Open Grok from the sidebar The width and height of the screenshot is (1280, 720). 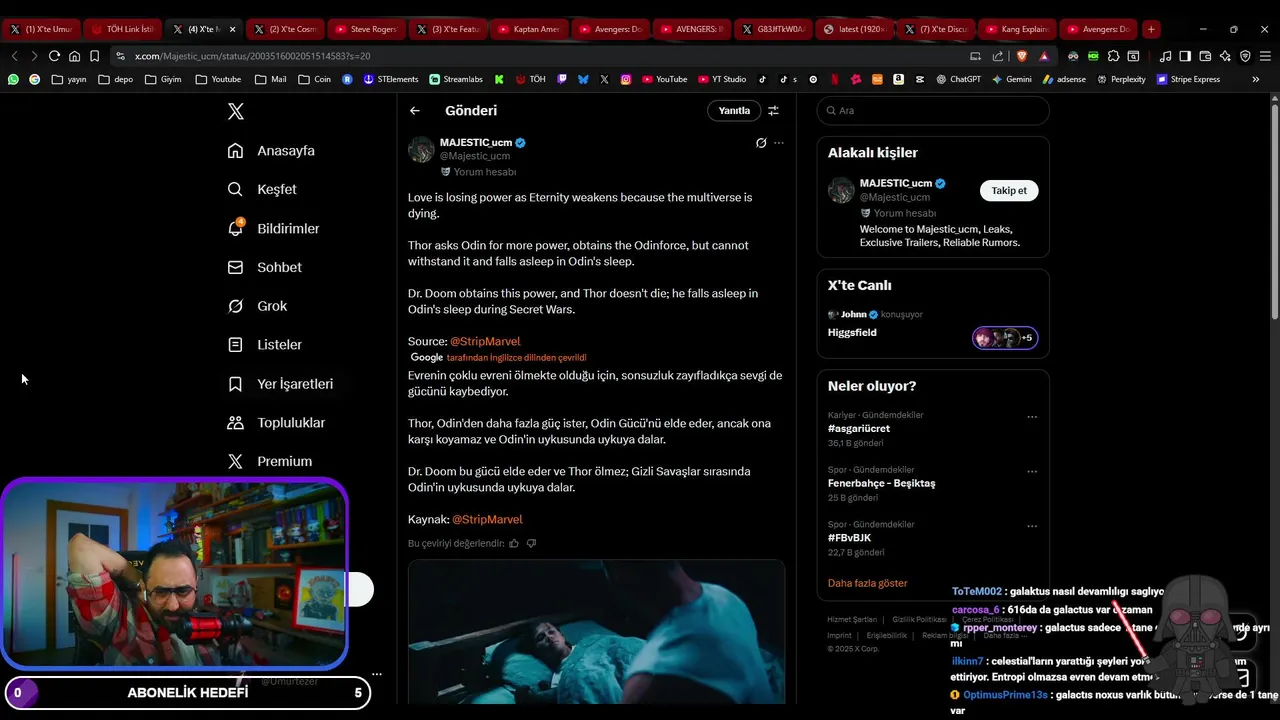[x=257, y=306]
